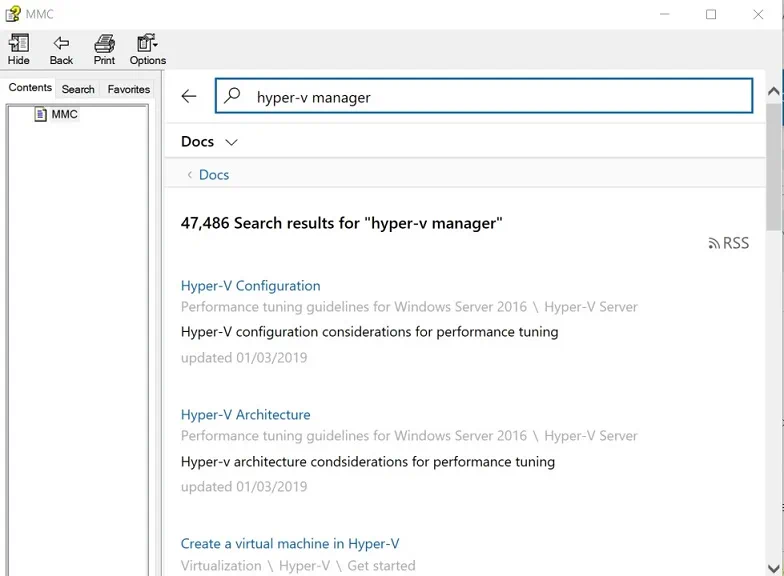The height and width of the screenshot is (576, 784).
Task: Click the Back toolbar icon
Action: [x=61, y=49]
